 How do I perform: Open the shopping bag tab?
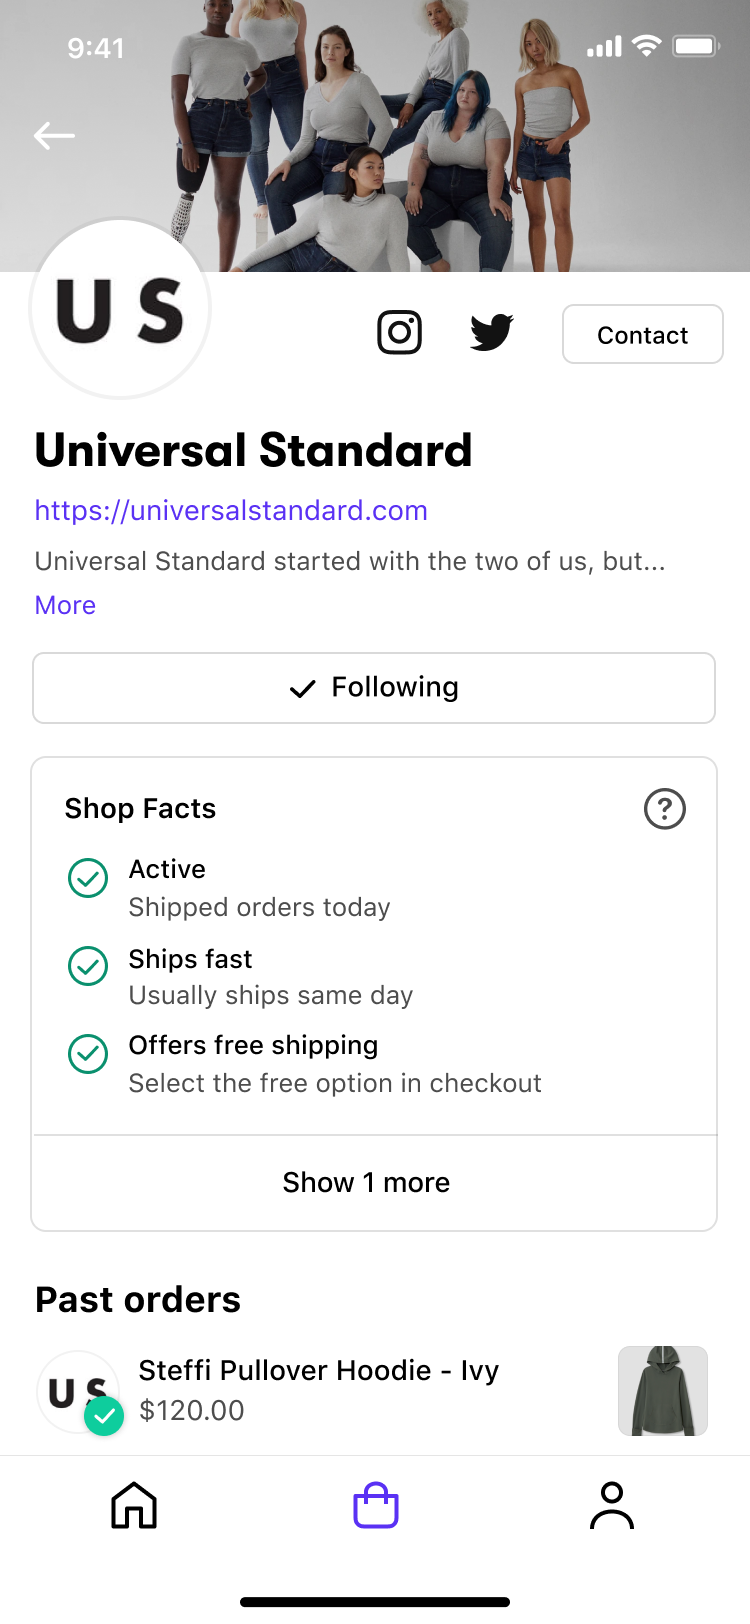376,1505
